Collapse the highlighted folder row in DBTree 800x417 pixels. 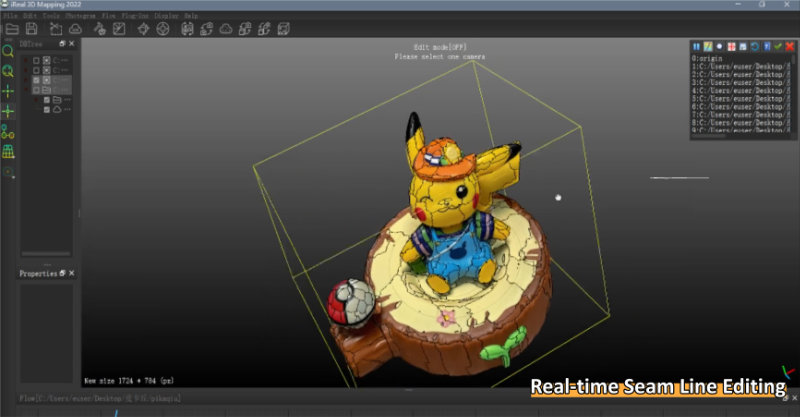[26, 90]
